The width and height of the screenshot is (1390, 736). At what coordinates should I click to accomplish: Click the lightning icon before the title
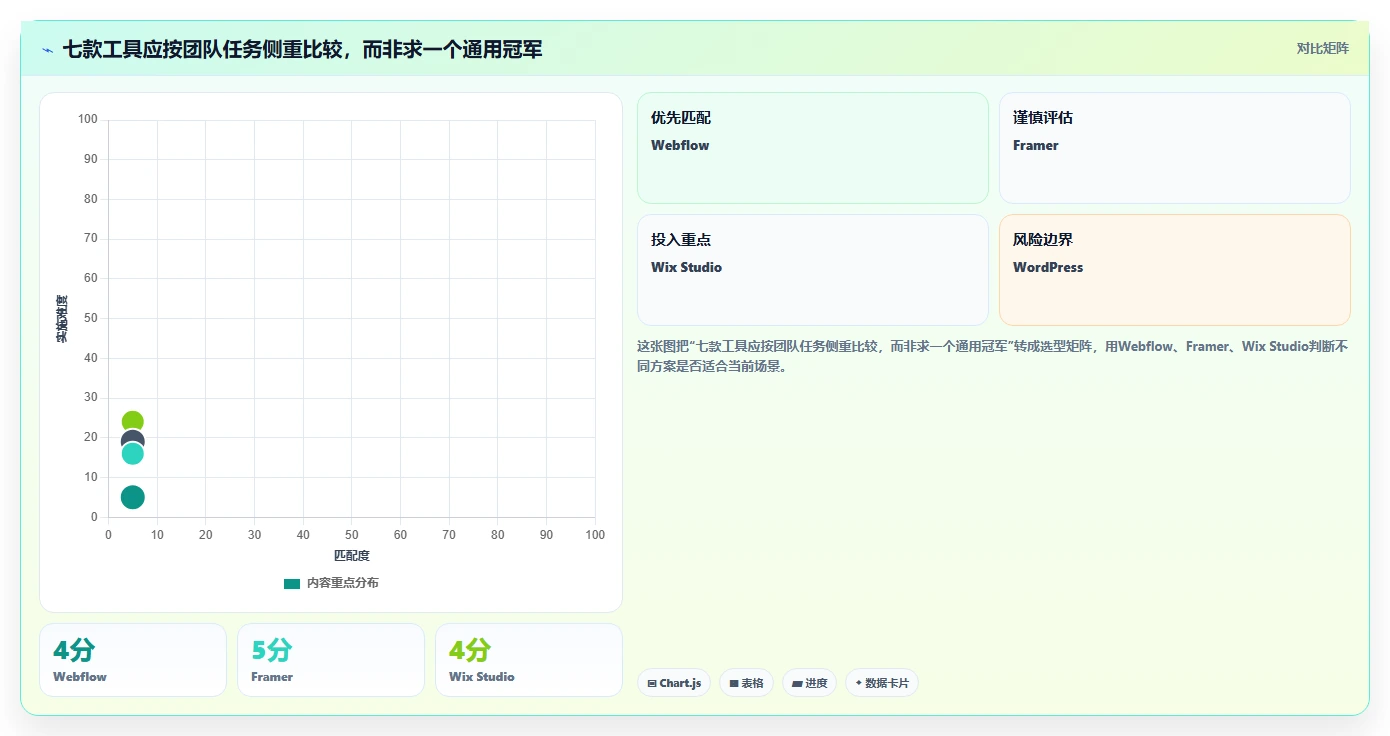click(48, 49)
